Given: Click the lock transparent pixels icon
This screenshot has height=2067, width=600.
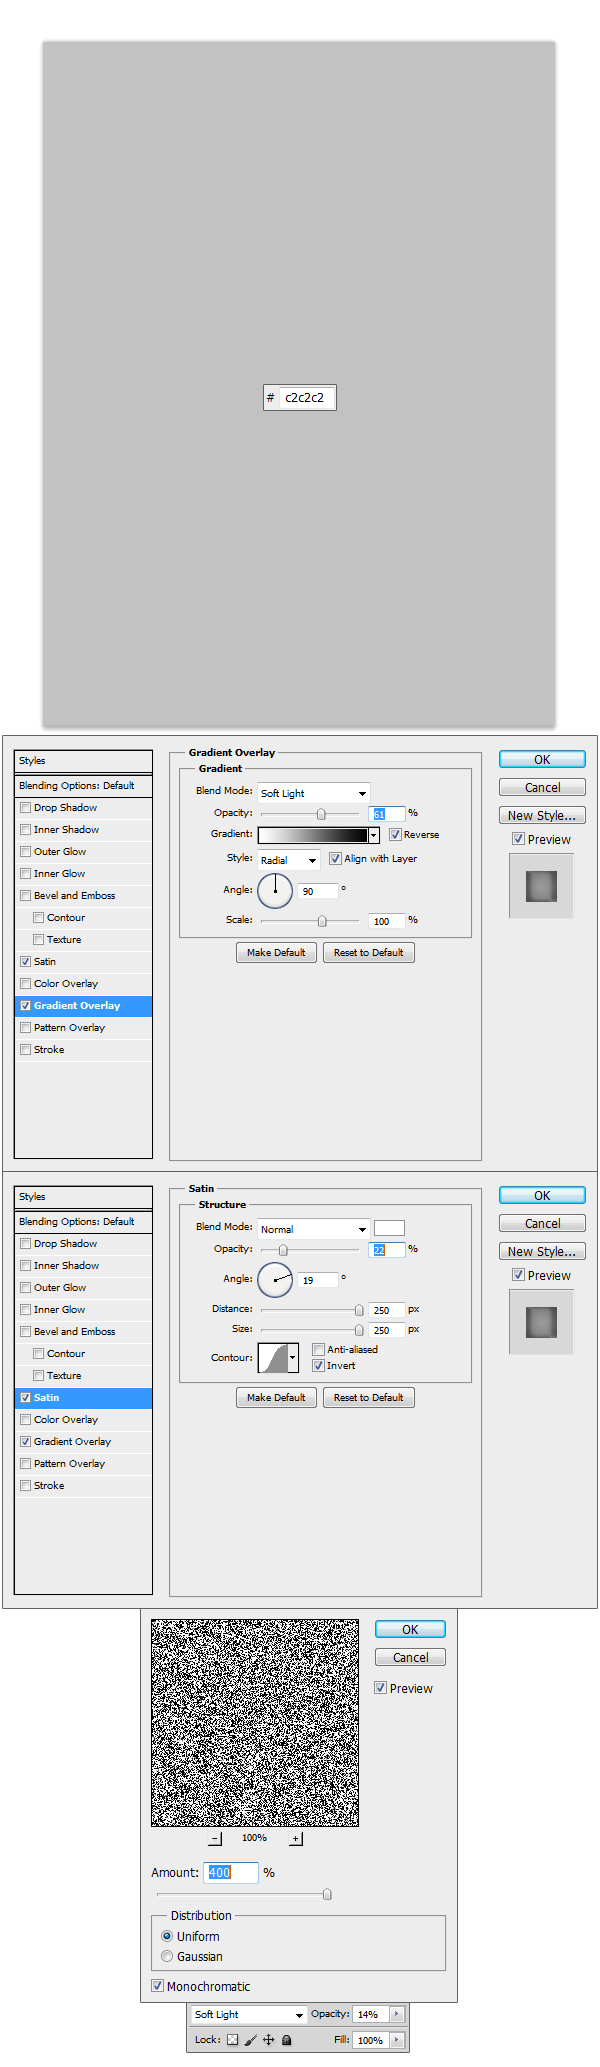Looking at the screenshot, I should click(x=232, y=2039).
